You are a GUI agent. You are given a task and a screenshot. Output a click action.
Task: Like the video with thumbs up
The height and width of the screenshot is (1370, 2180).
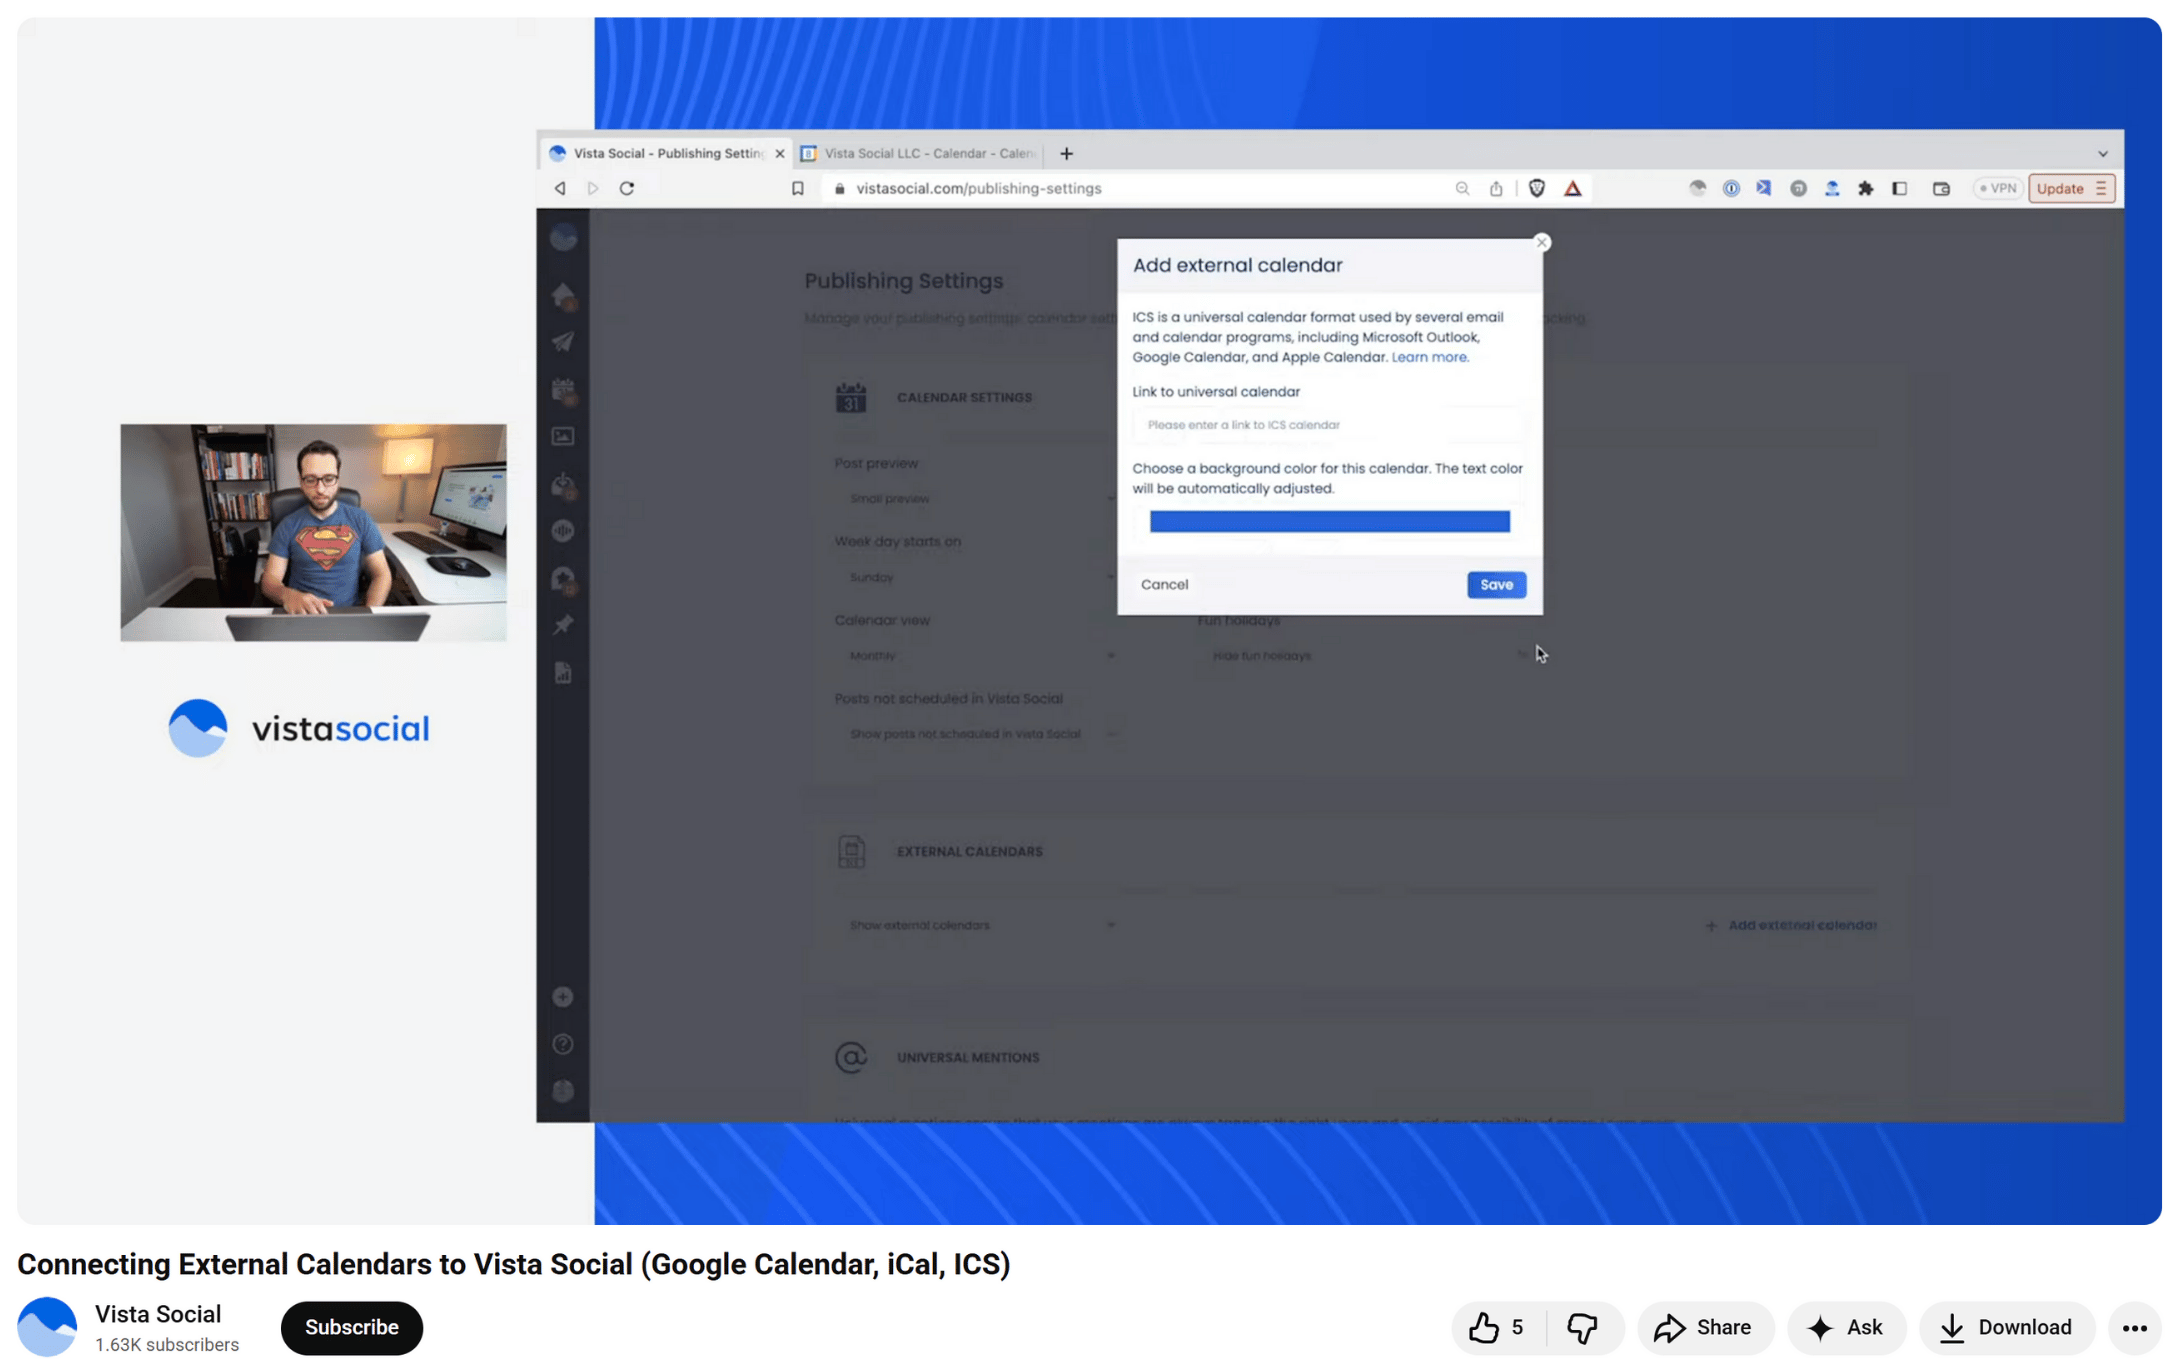pyautogui.click(x=1483, y=1327)
